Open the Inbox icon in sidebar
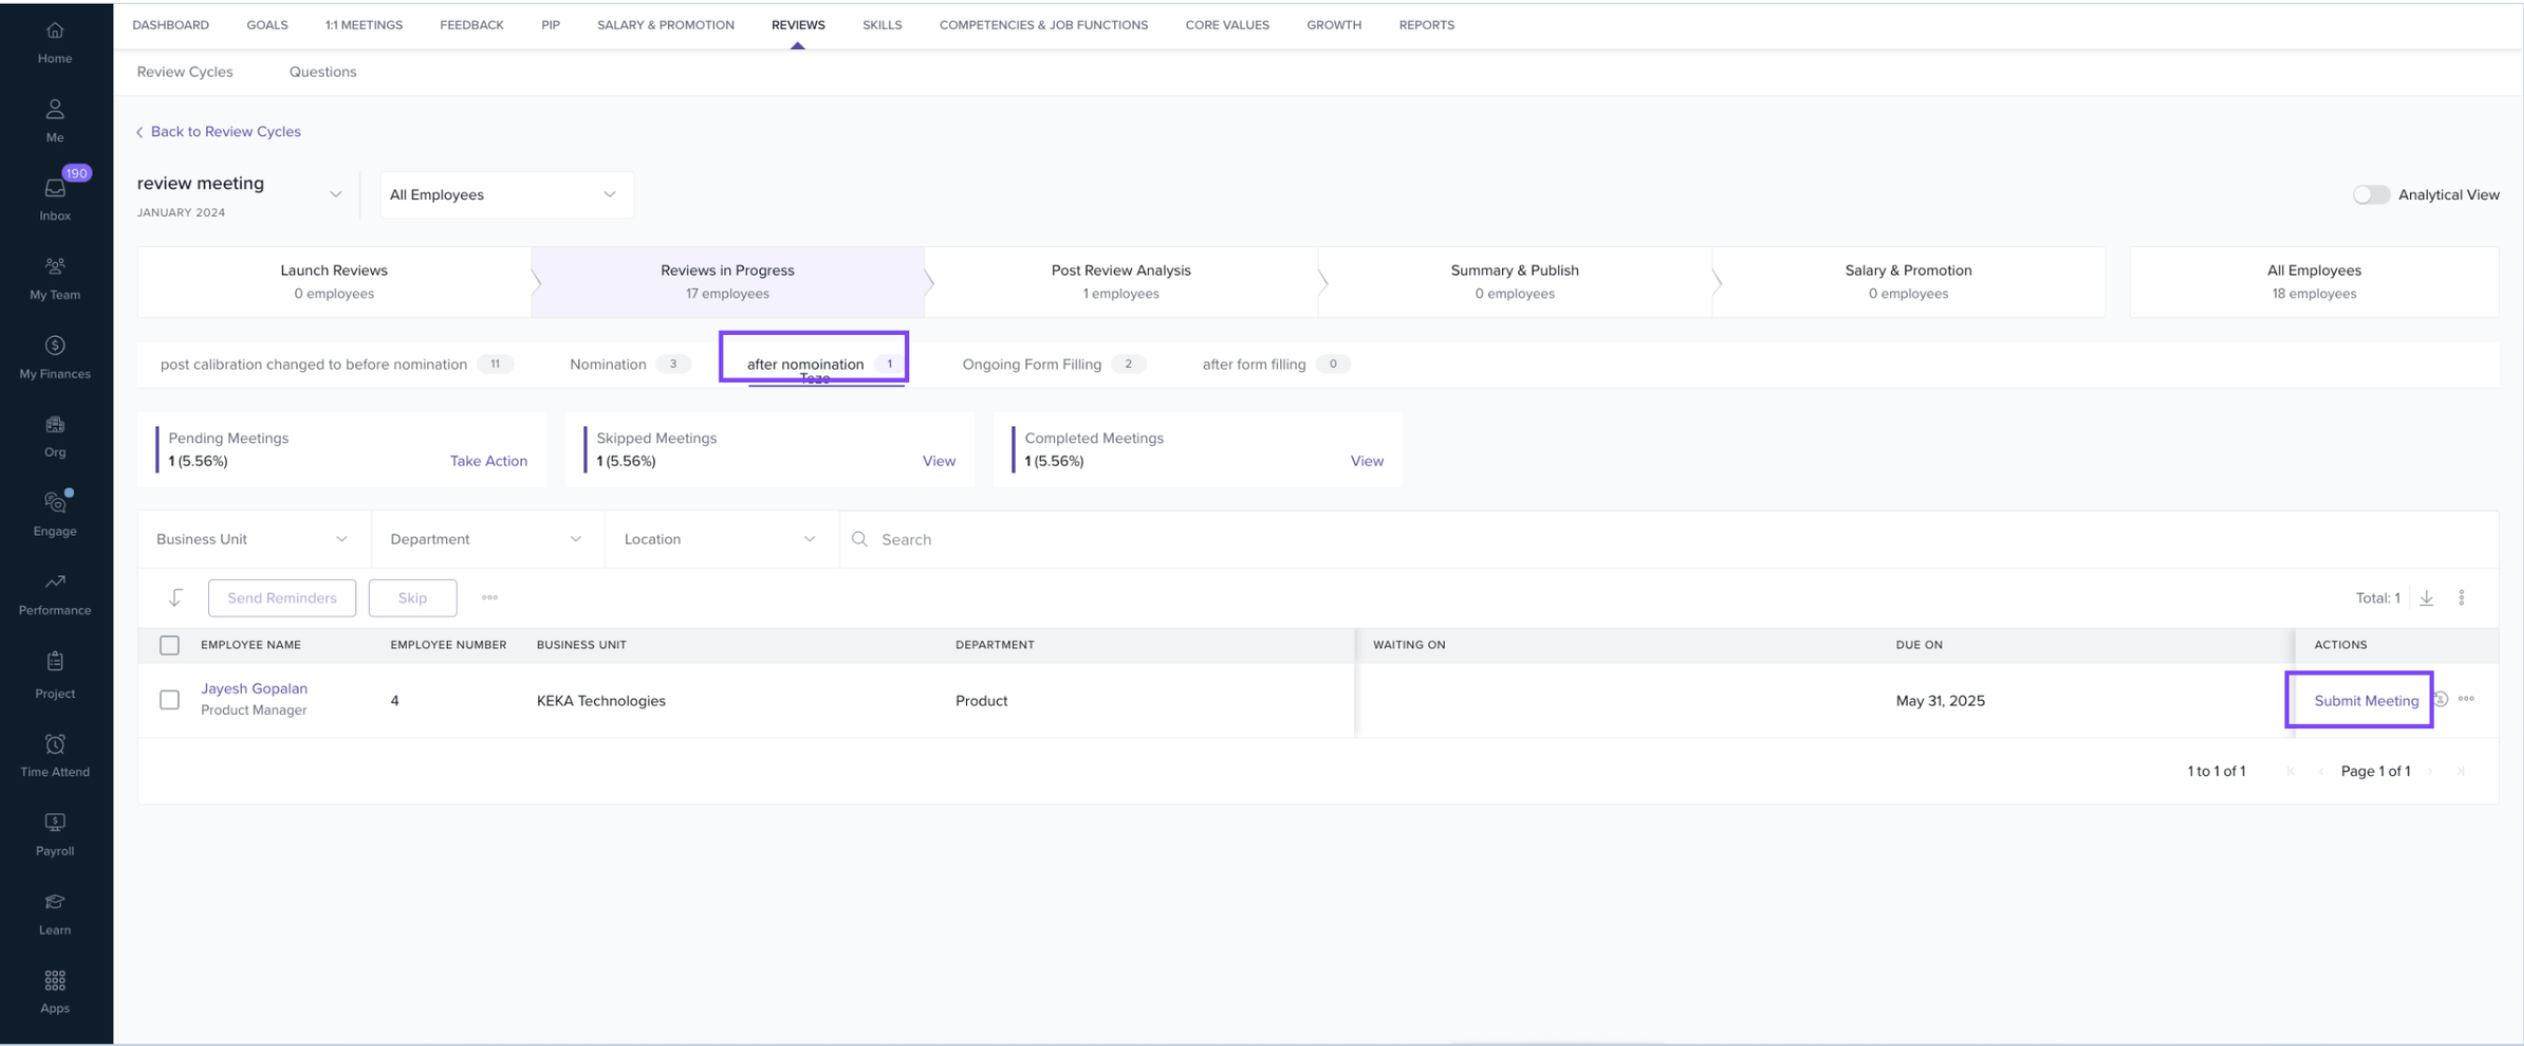Viewport: 2524px width, 1046px height. 55,190
